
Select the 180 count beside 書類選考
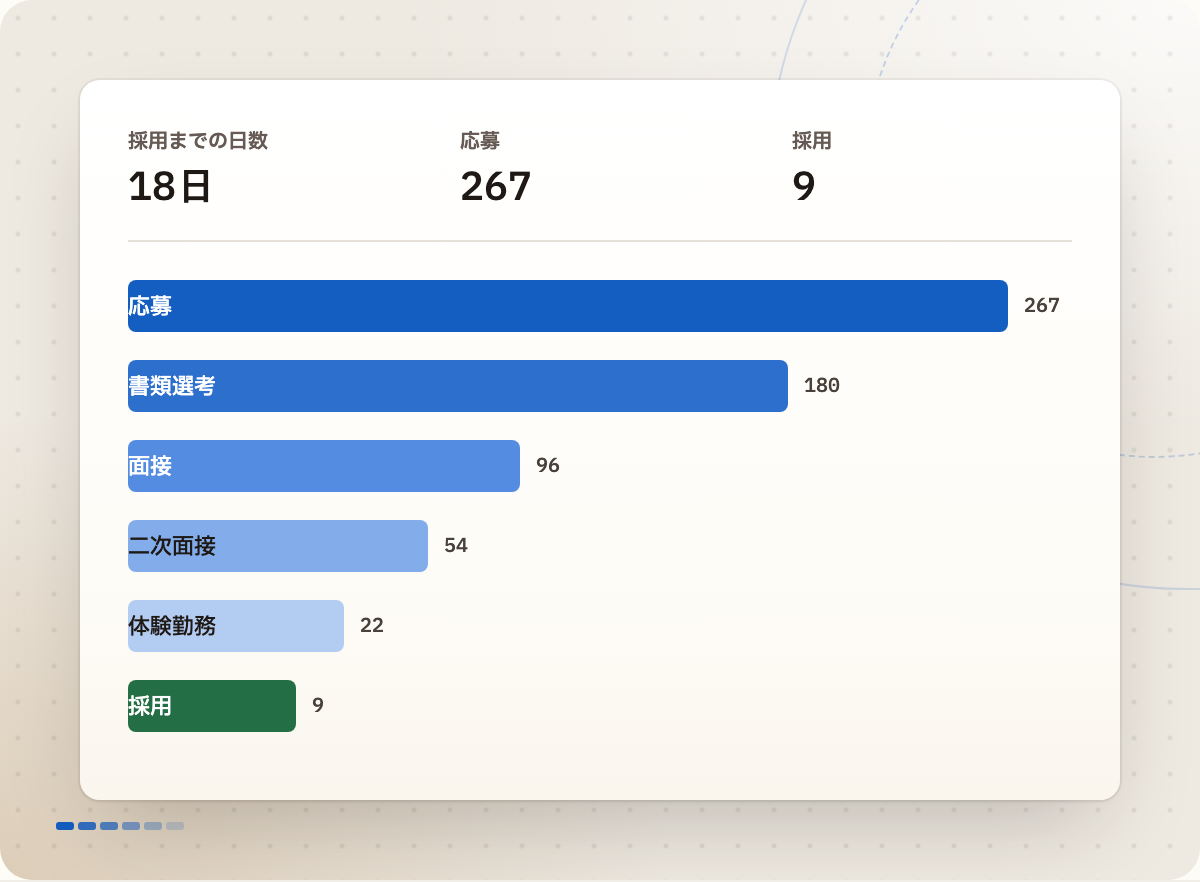pyautogui.click(x=822, y=386)
